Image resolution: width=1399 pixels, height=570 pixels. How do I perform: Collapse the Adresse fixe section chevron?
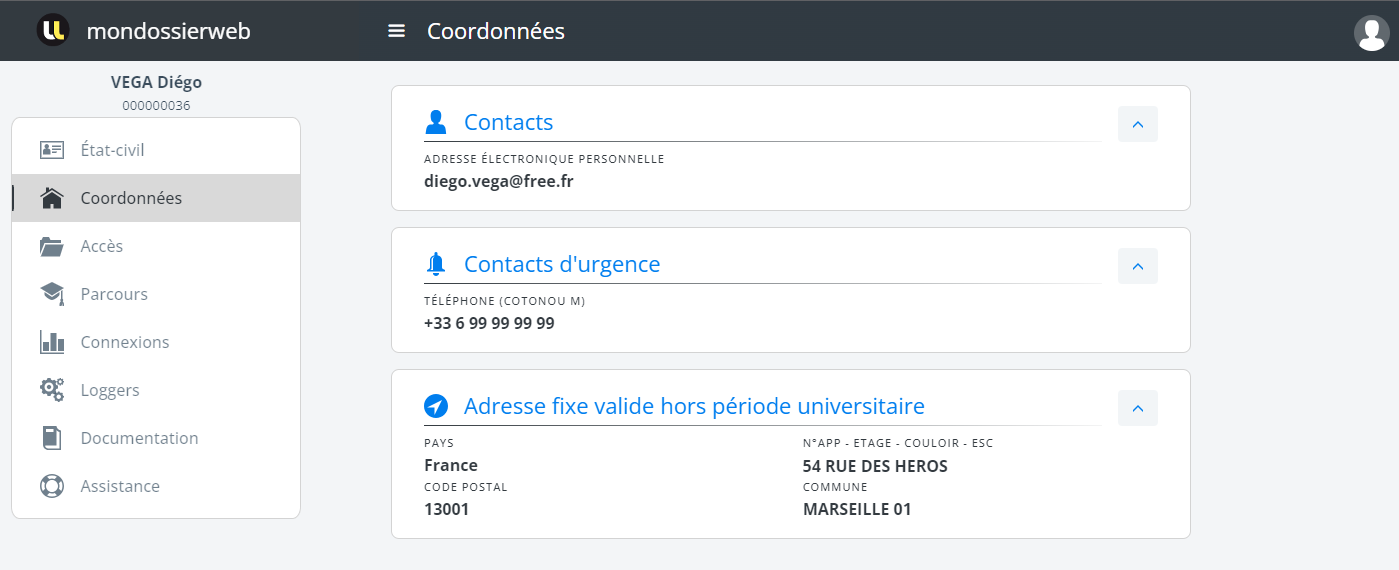1137,408
